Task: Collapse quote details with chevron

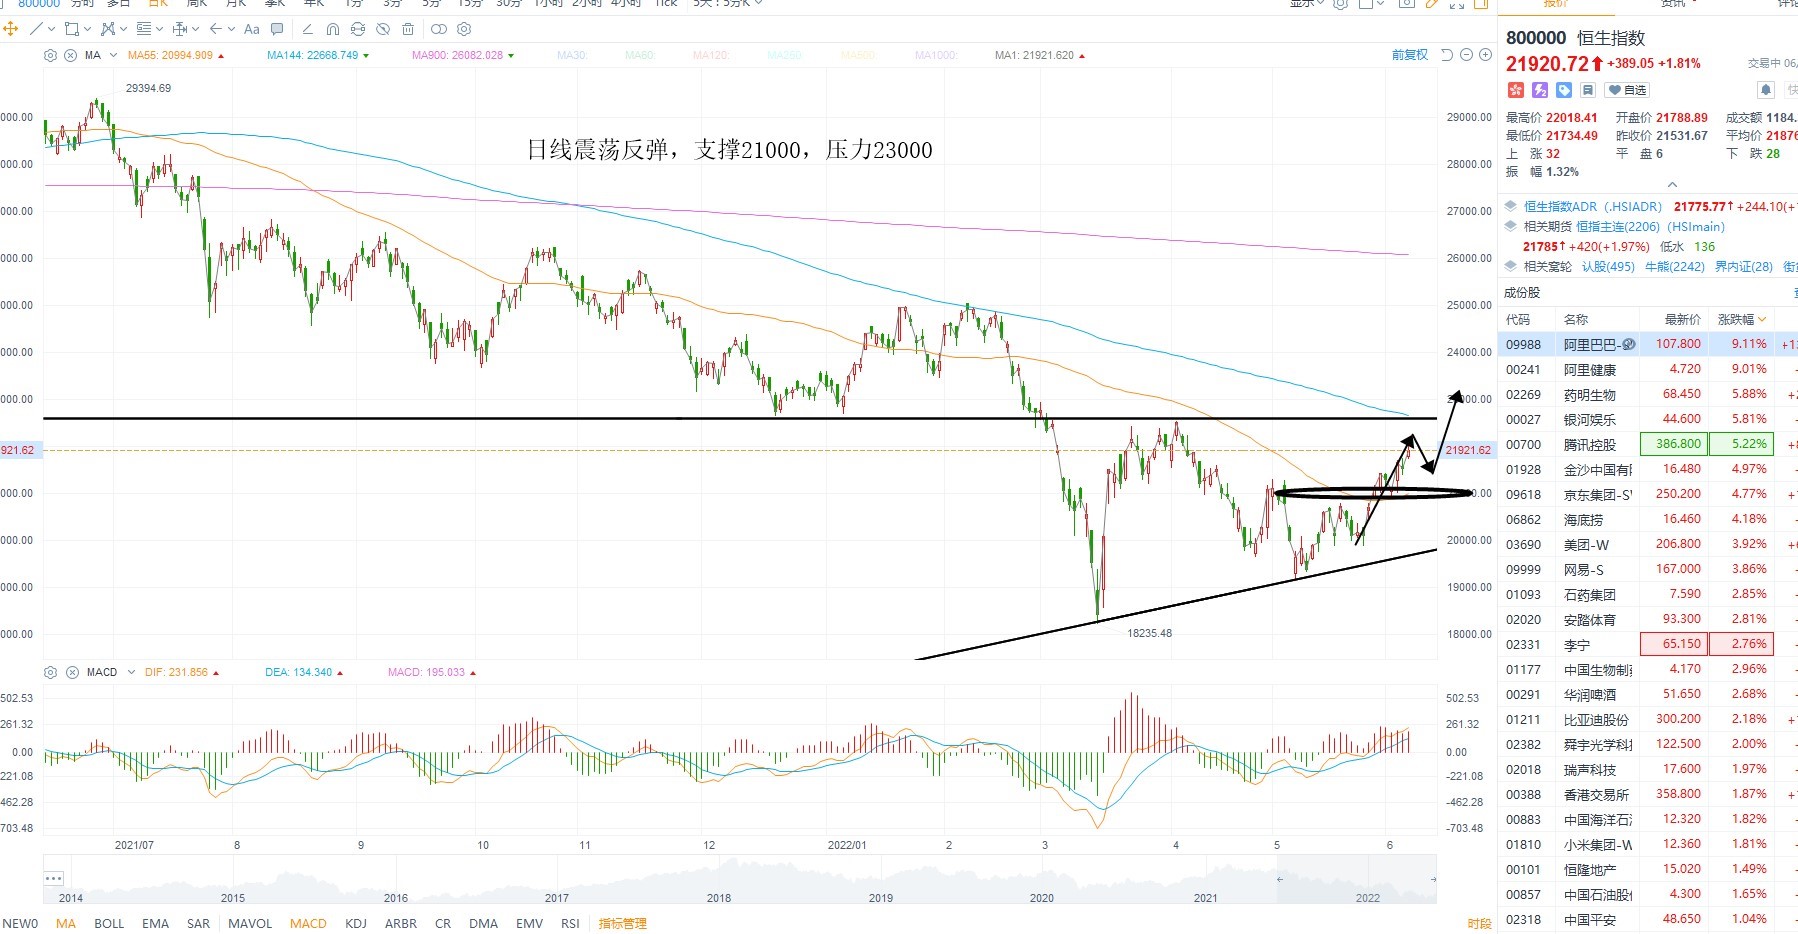Action: [1671, 185]
